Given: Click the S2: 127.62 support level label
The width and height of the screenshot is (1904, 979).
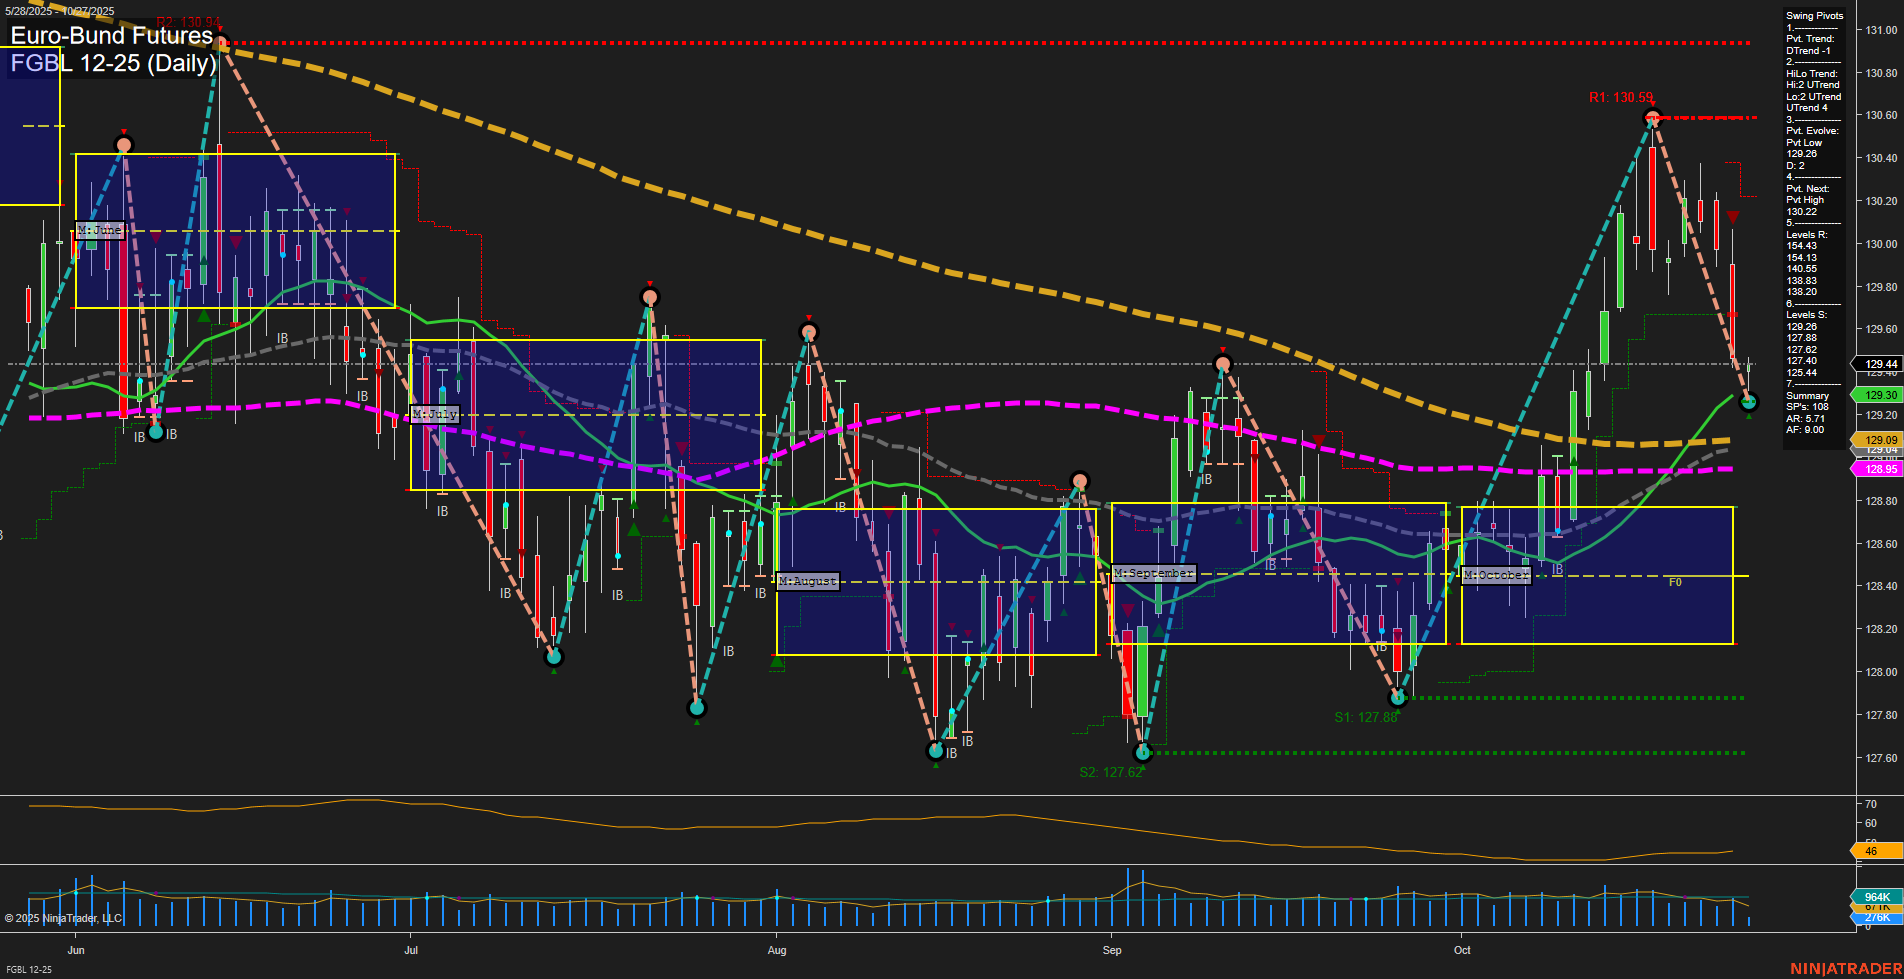Looking at the screenshot, I should (1110, 772).
